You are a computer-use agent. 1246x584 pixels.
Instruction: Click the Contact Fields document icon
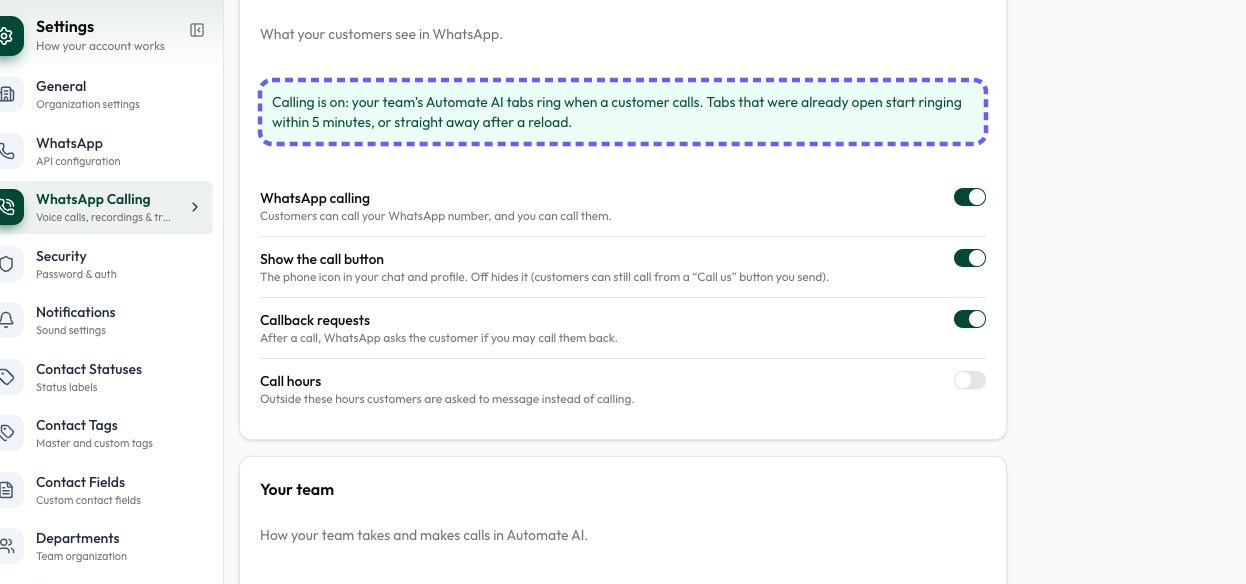pyautogui.click(x=8, y=490)
